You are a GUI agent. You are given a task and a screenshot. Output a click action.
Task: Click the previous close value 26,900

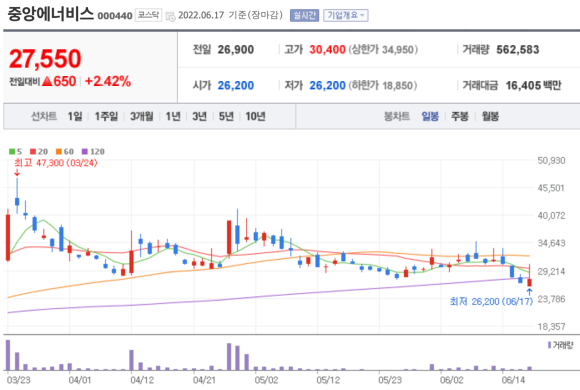coord(236,50)
